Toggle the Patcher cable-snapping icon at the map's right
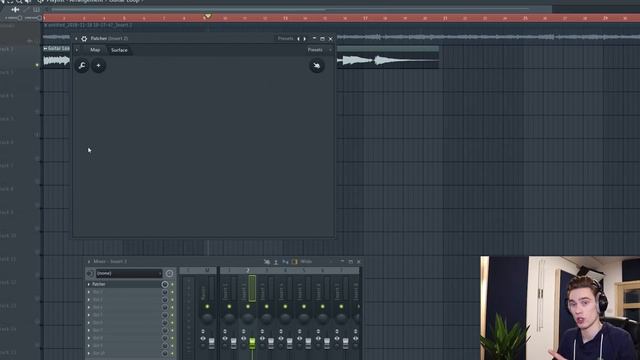 click(317, 66)
